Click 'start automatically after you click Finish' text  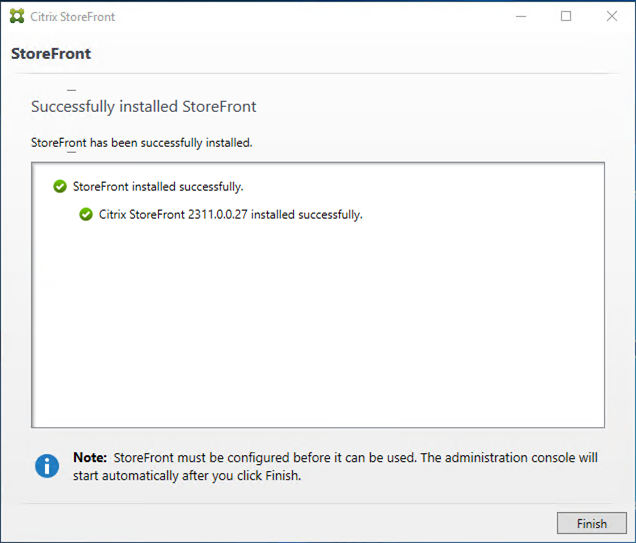[187, 475]
